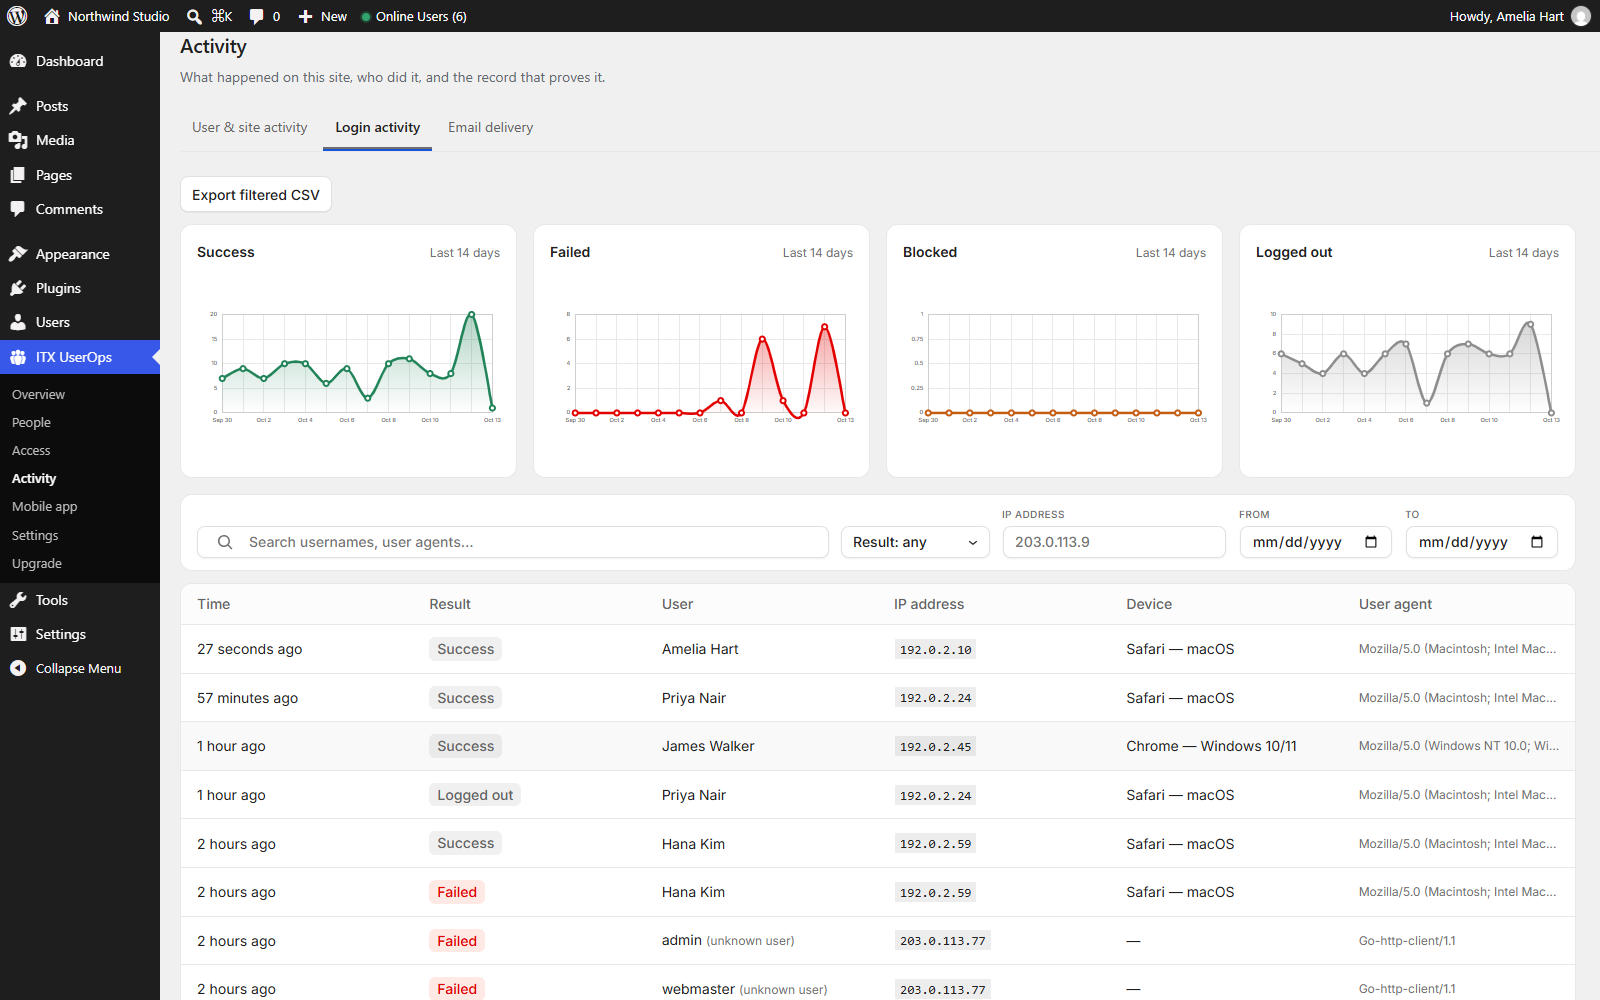Focus the search usernames field

point(513,542)
